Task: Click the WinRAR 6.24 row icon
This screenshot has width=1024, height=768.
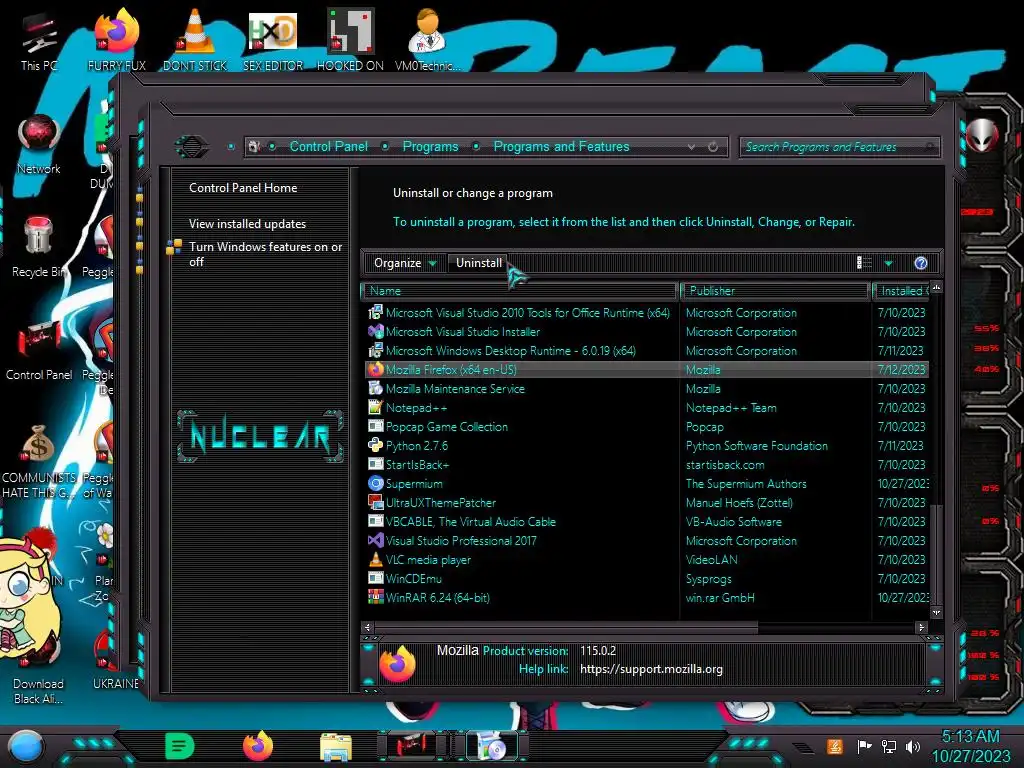Action: point(376,598)
